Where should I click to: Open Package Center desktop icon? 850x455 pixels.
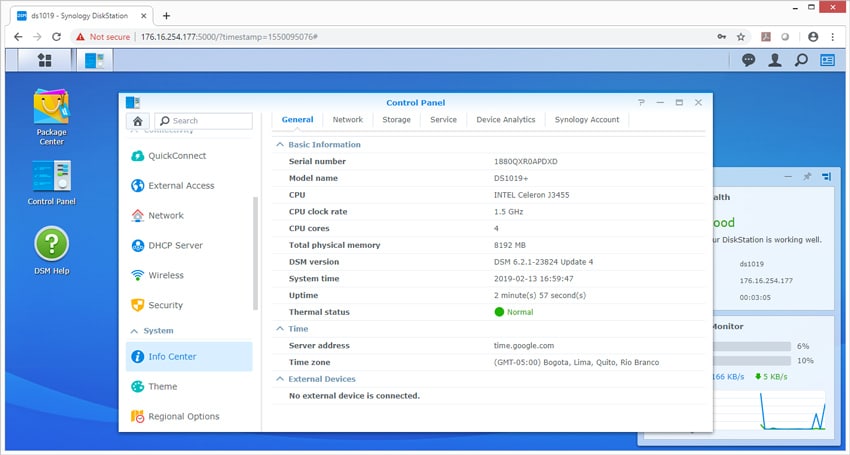click(x=51, y=117)
